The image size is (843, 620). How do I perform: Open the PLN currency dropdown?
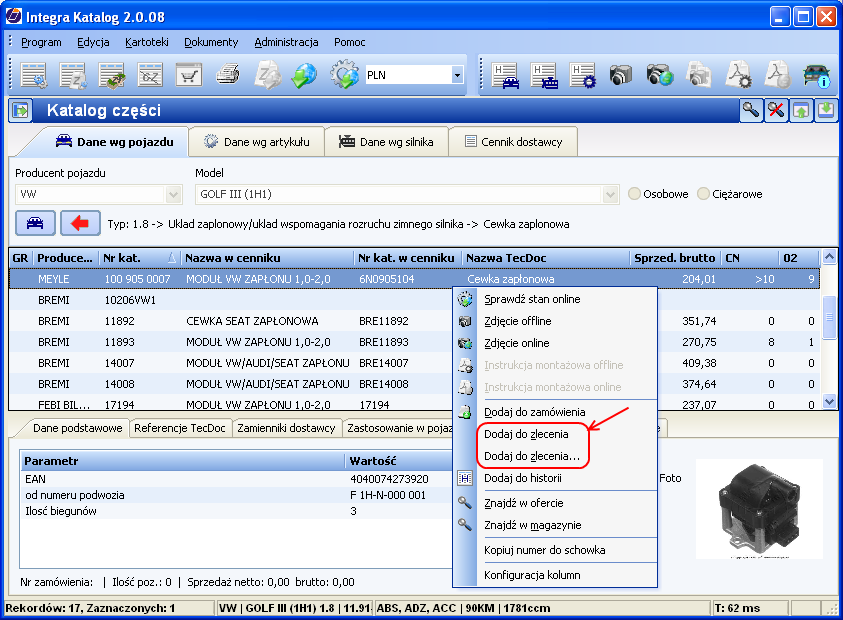click(x=458, y=75)
